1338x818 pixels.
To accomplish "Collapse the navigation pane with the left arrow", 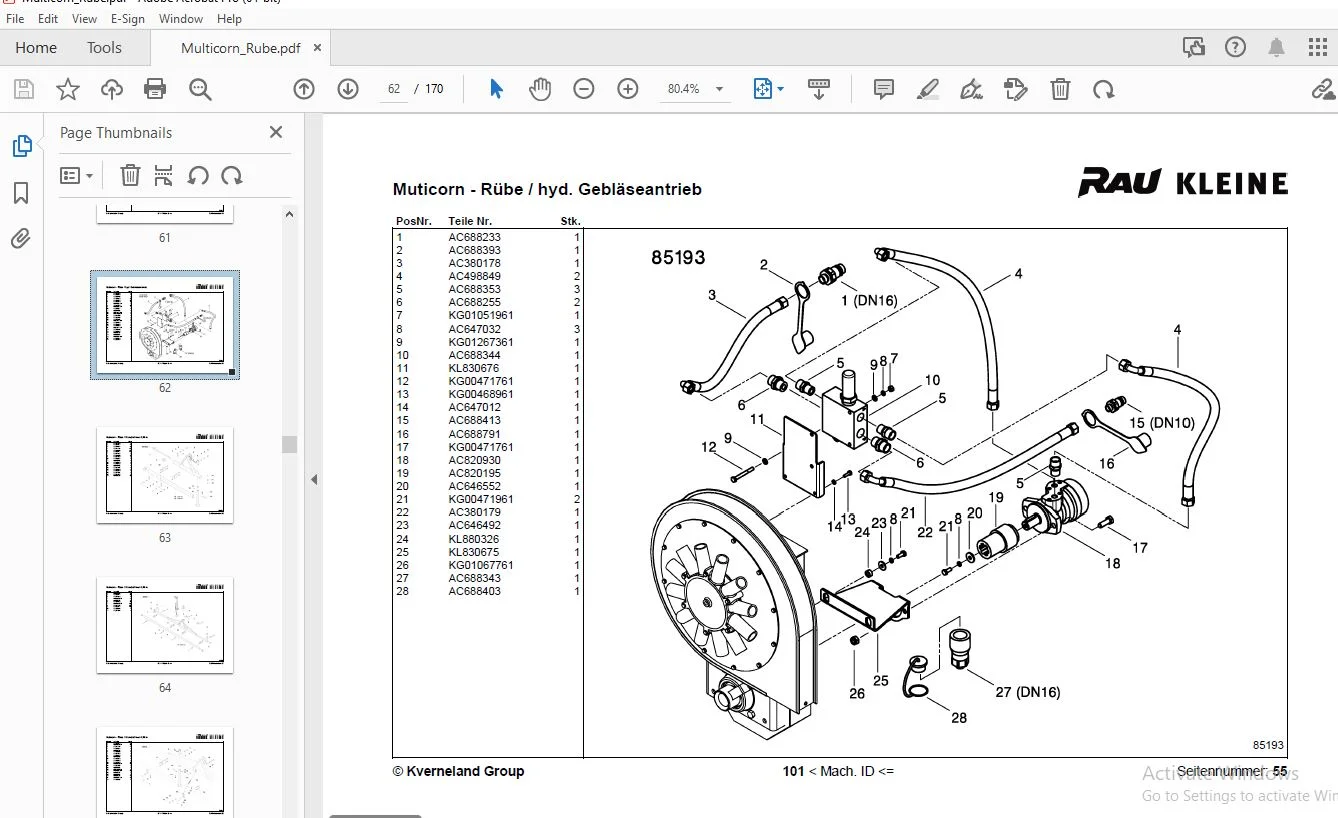I will pos(313,480).
